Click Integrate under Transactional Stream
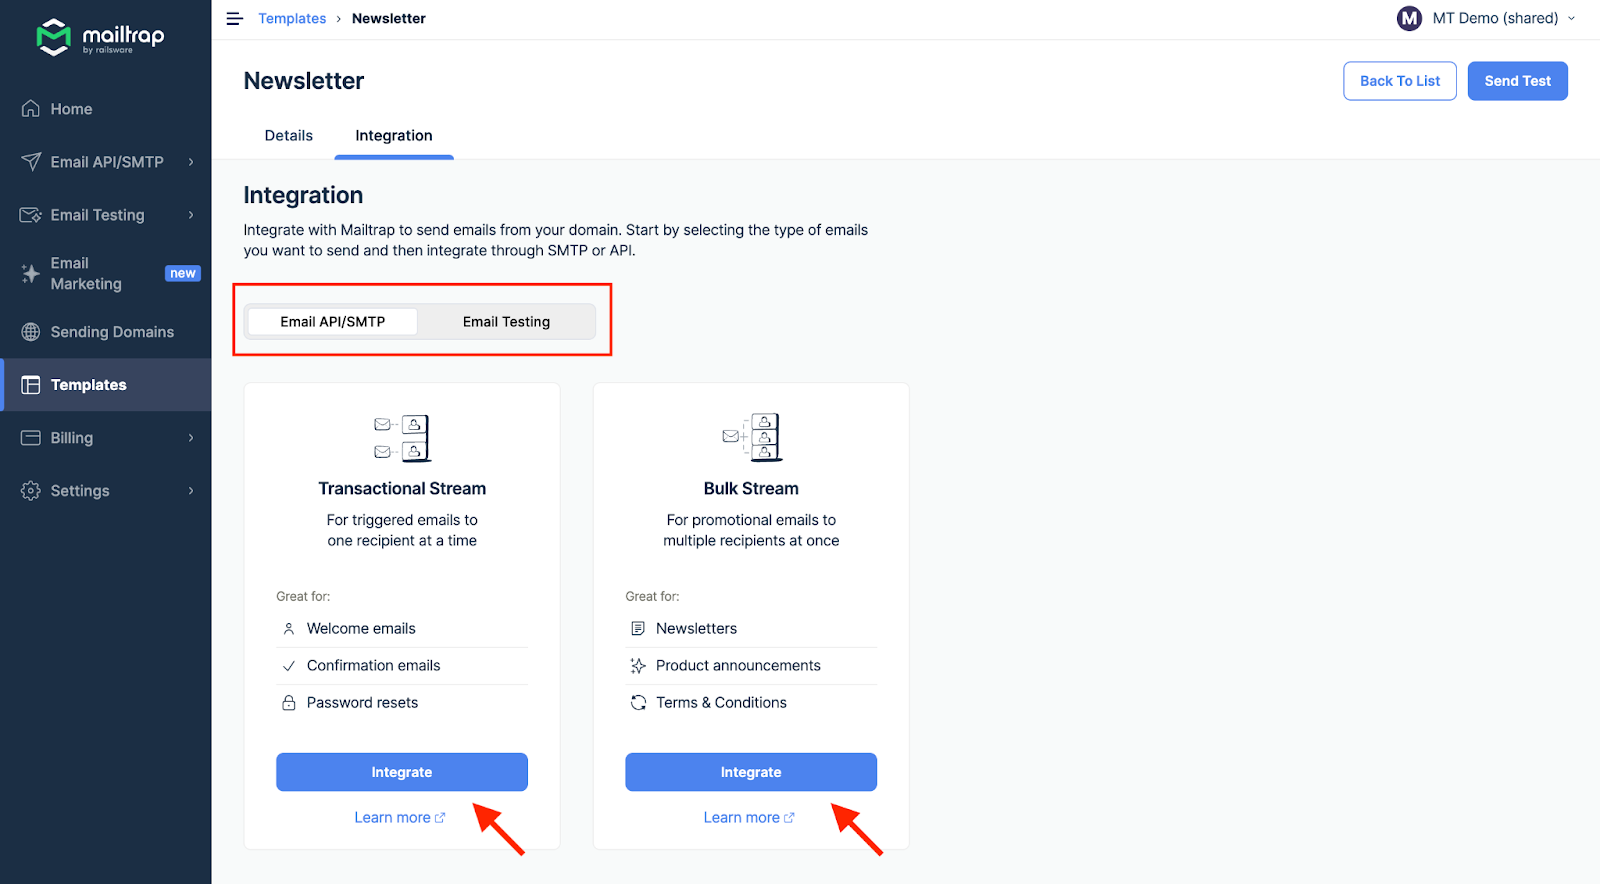This screenshot has height=884, width=1600. (x=401, y=771)
